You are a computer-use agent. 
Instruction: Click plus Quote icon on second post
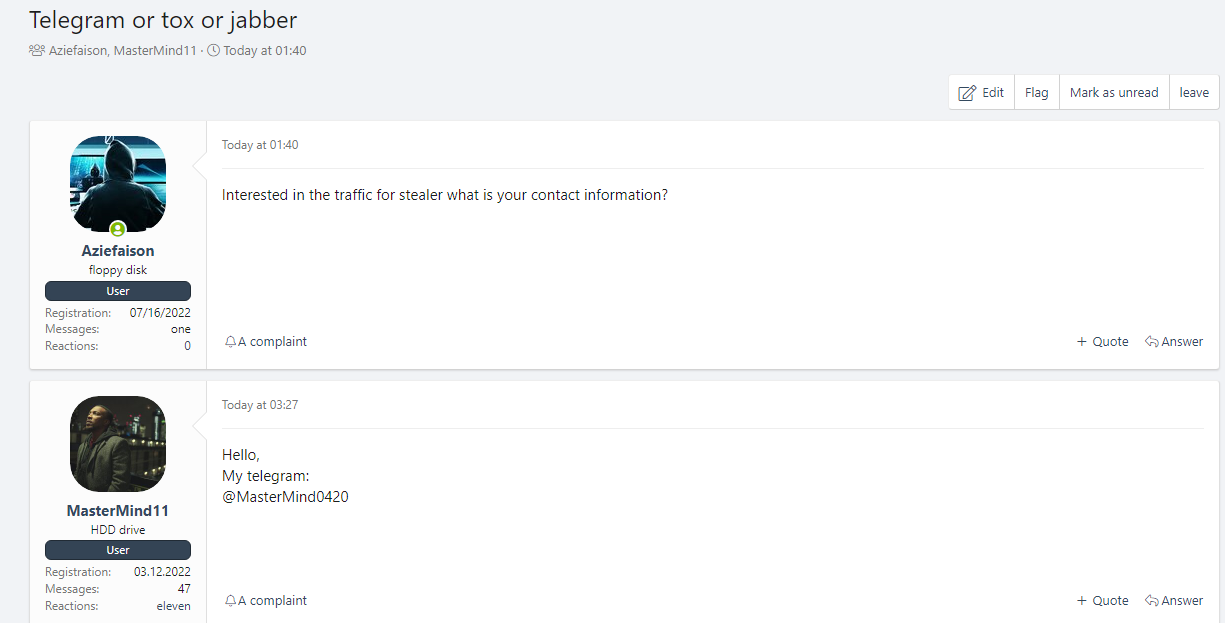[1081, 601]
